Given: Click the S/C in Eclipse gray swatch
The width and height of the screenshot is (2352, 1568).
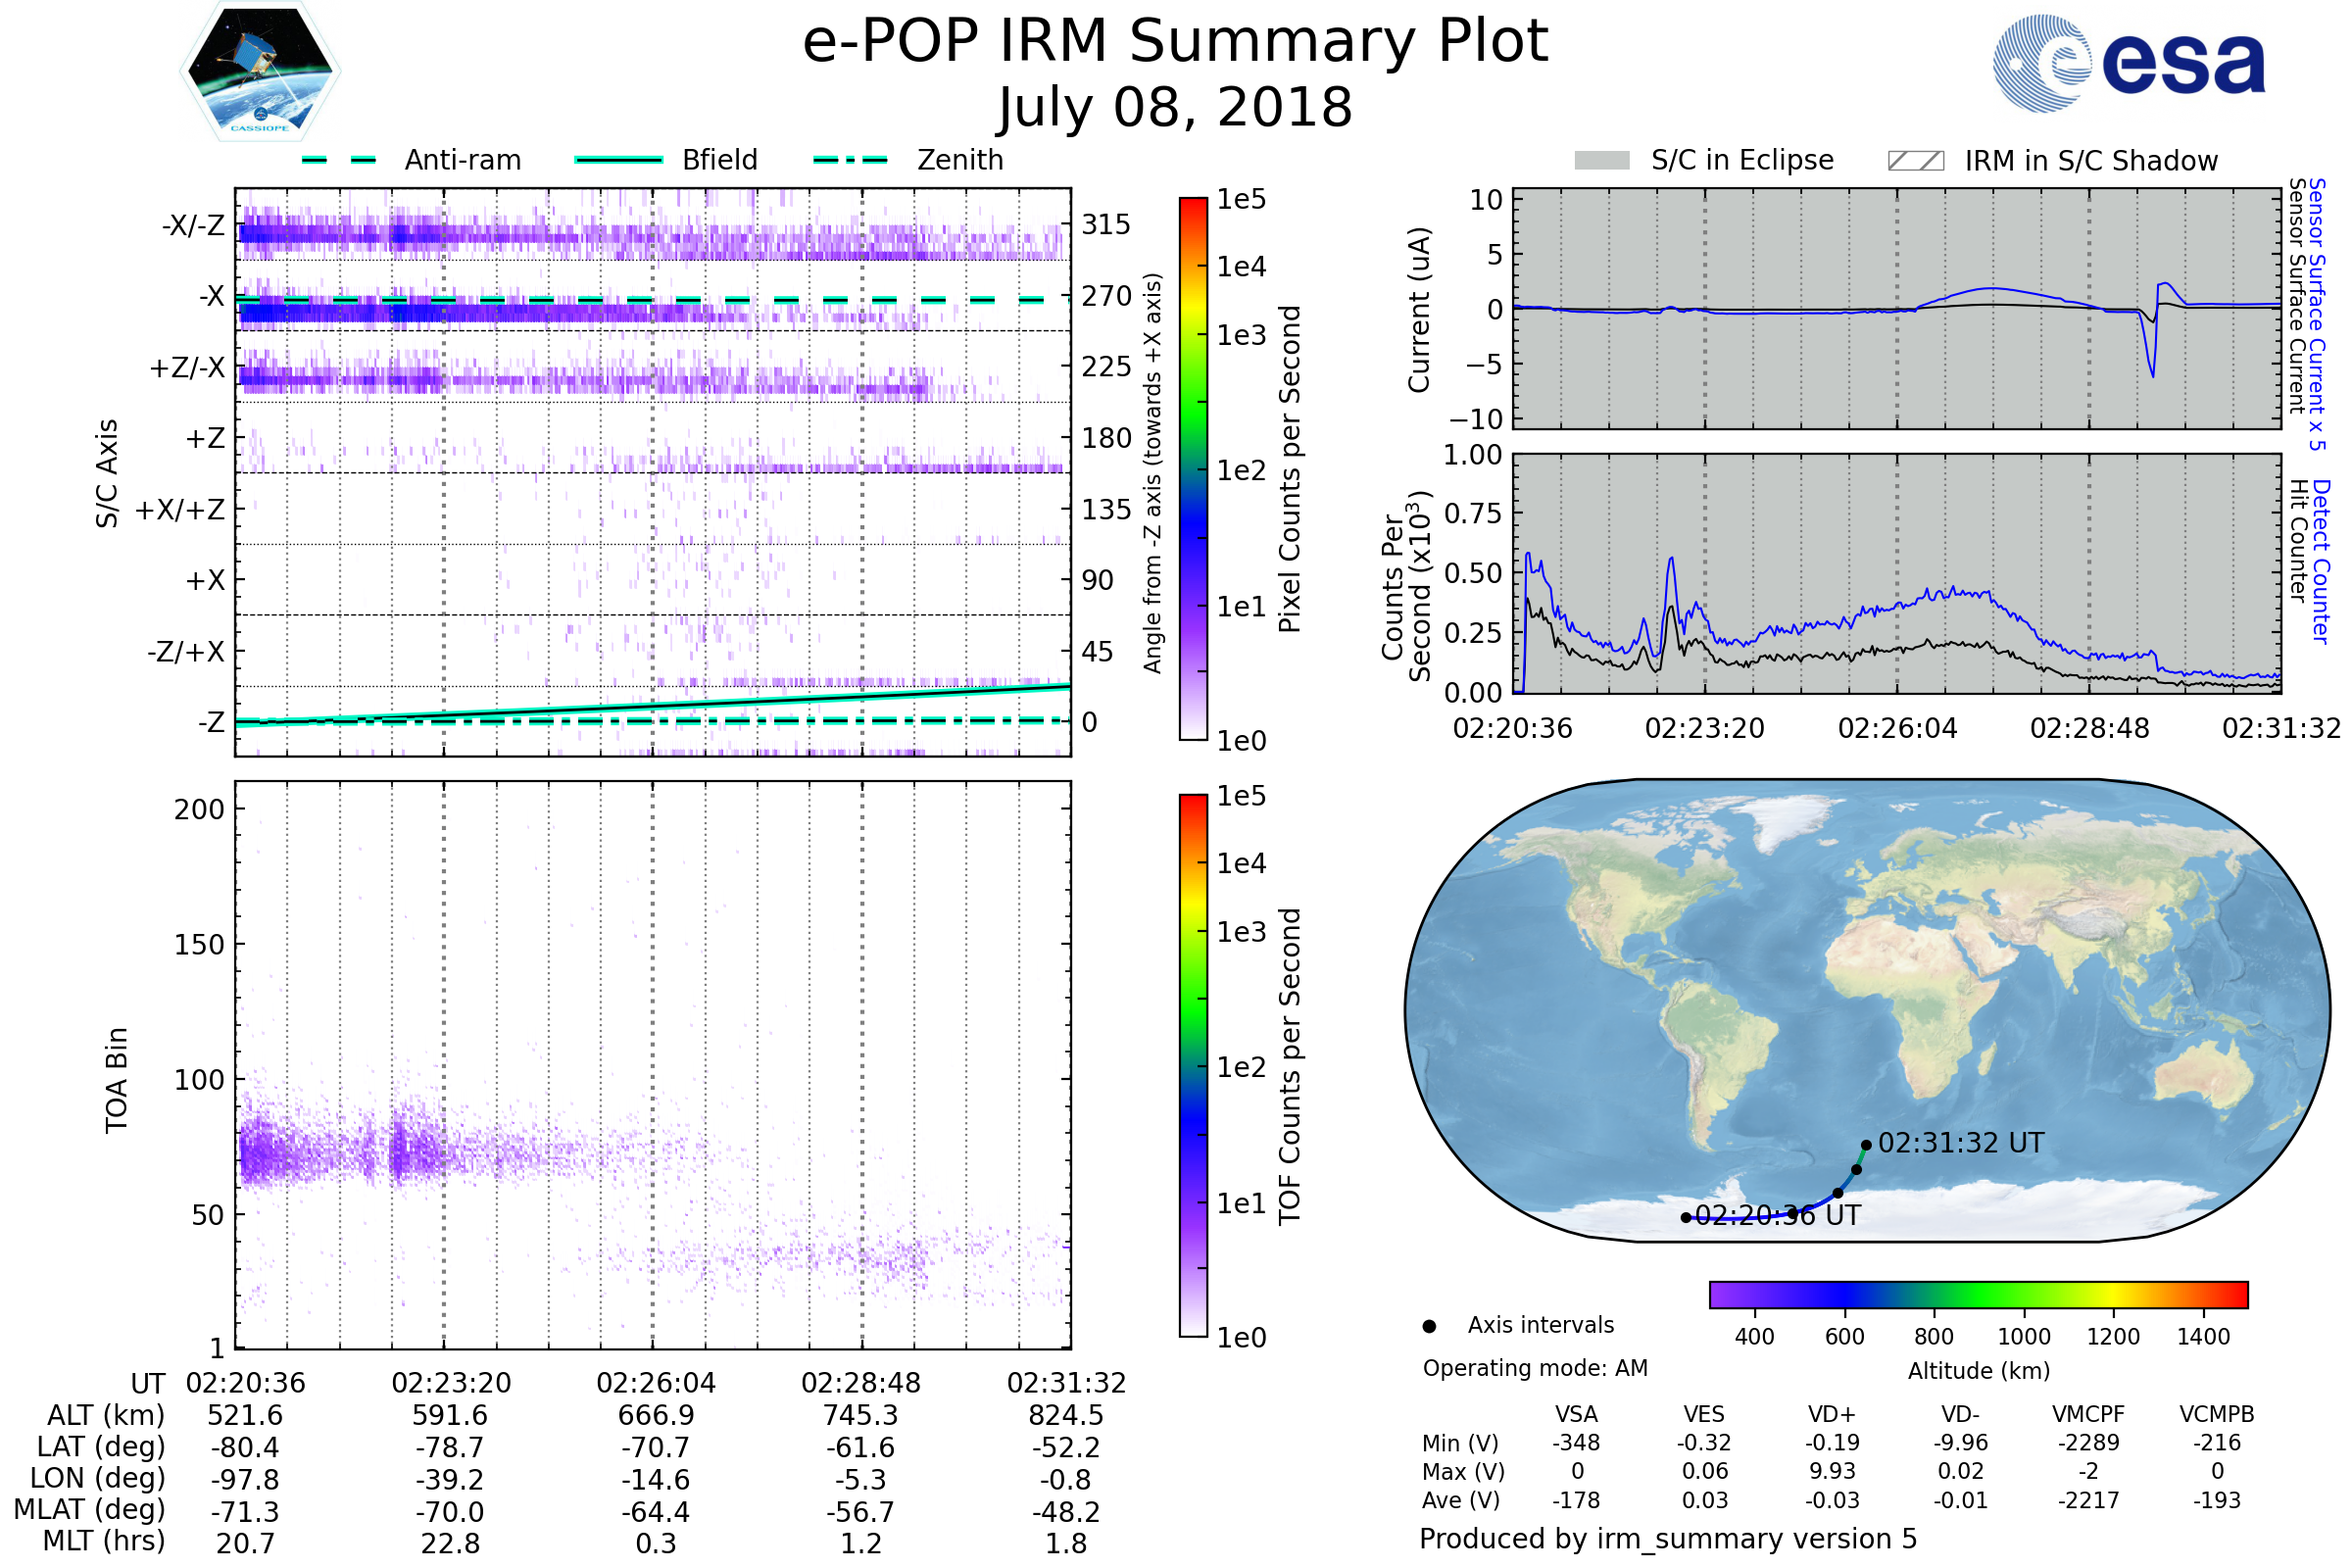Looking at the screenshot, I should tap(1602, 161).
